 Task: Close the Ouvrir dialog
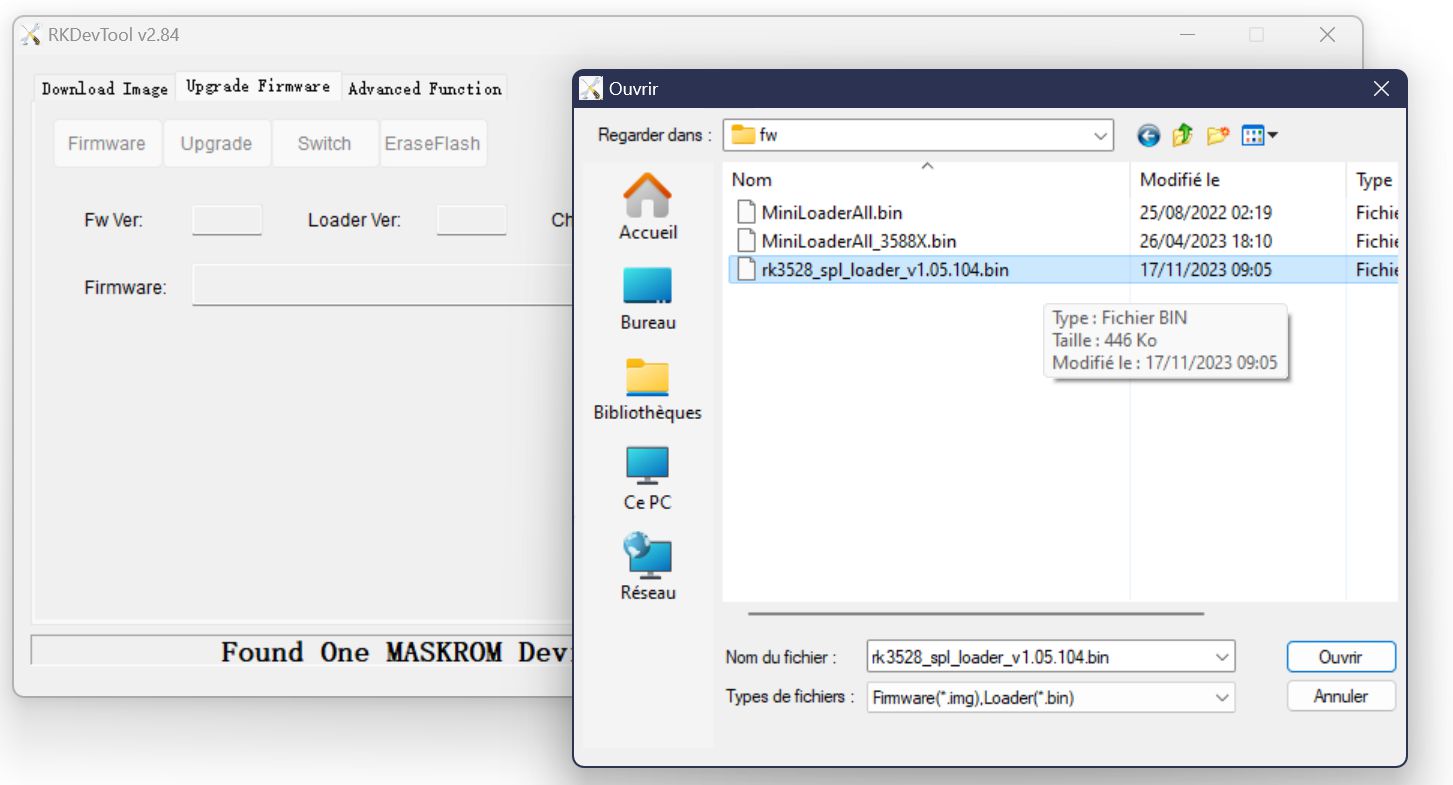(1381, 89)
